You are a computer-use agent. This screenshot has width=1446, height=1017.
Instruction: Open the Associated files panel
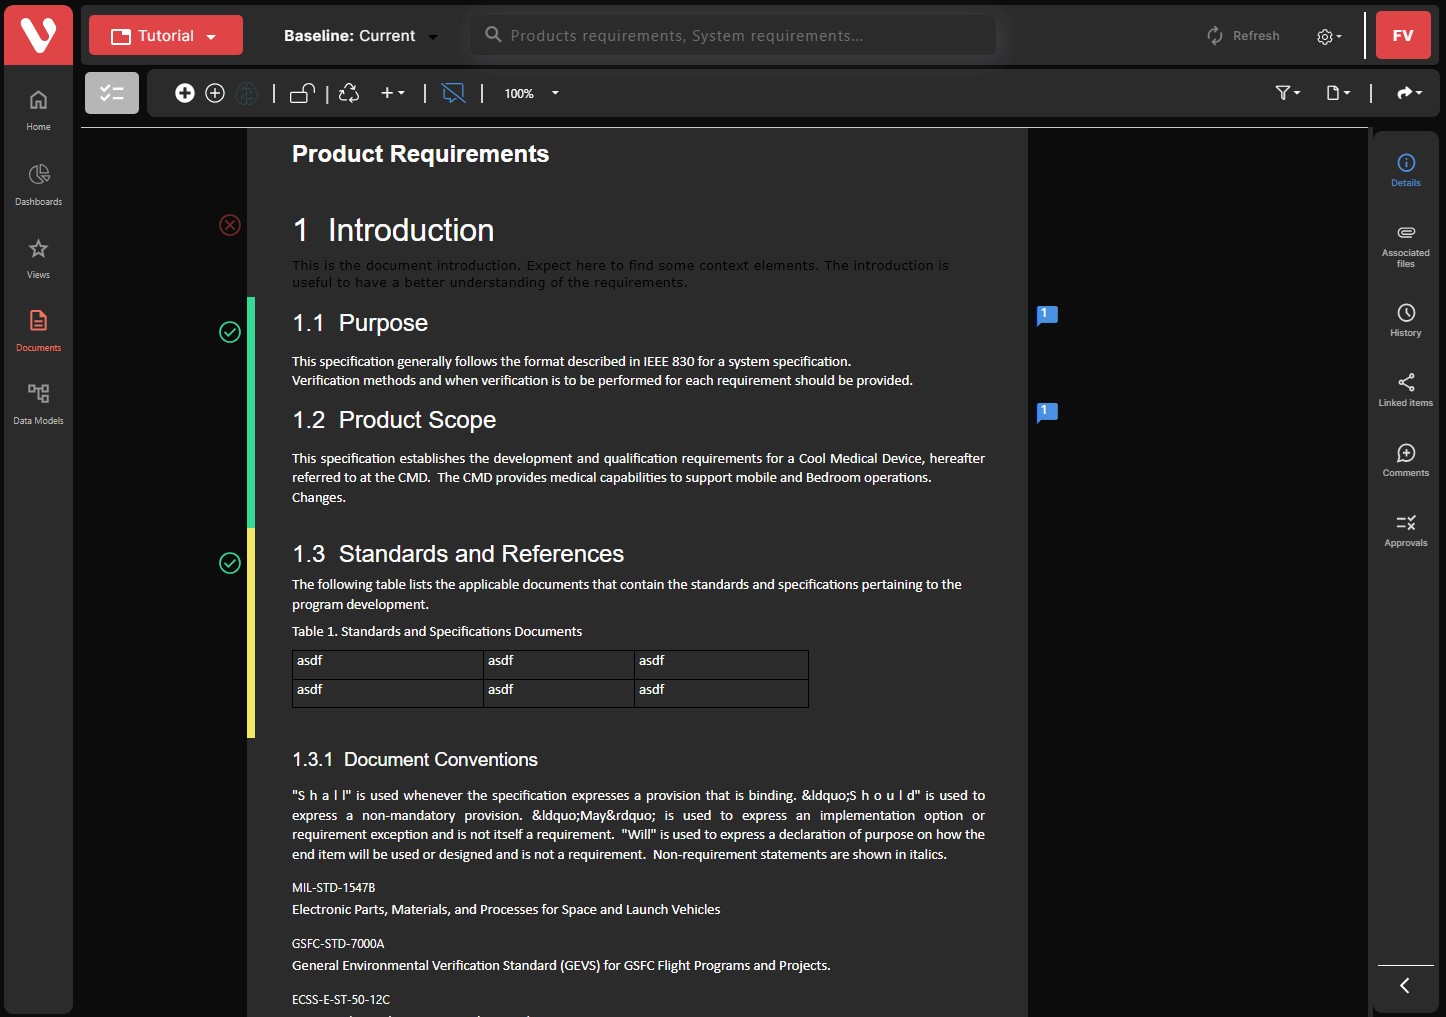[x=1405, y=244]
